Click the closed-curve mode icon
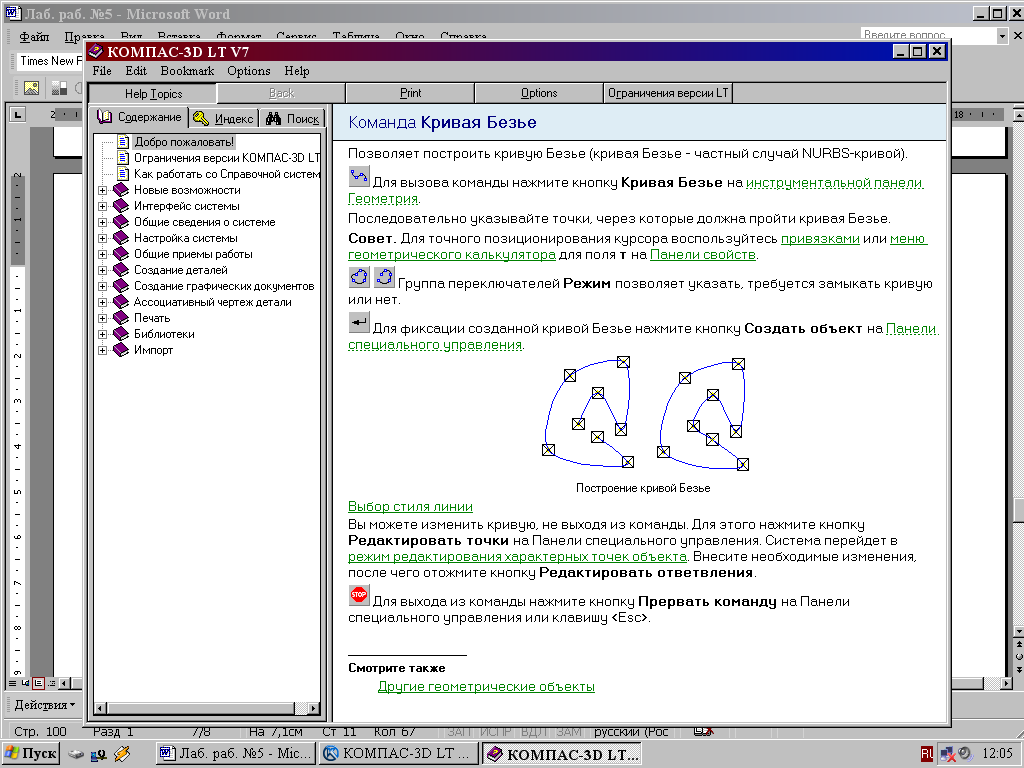Screen dimensions: 1024x768 [359, 277]
